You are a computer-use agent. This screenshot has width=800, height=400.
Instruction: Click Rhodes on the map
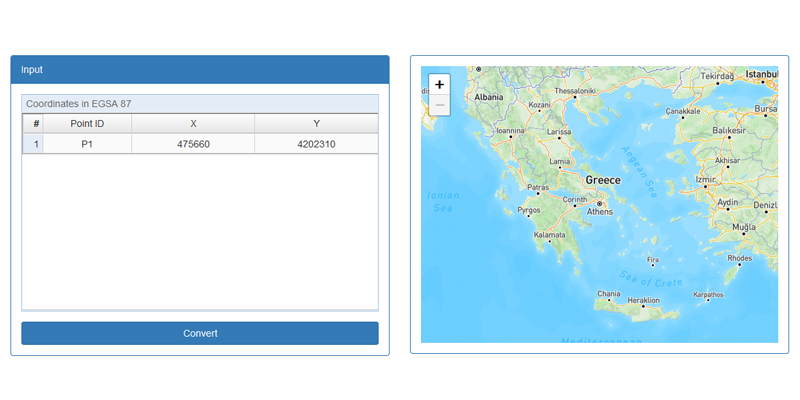739,258
